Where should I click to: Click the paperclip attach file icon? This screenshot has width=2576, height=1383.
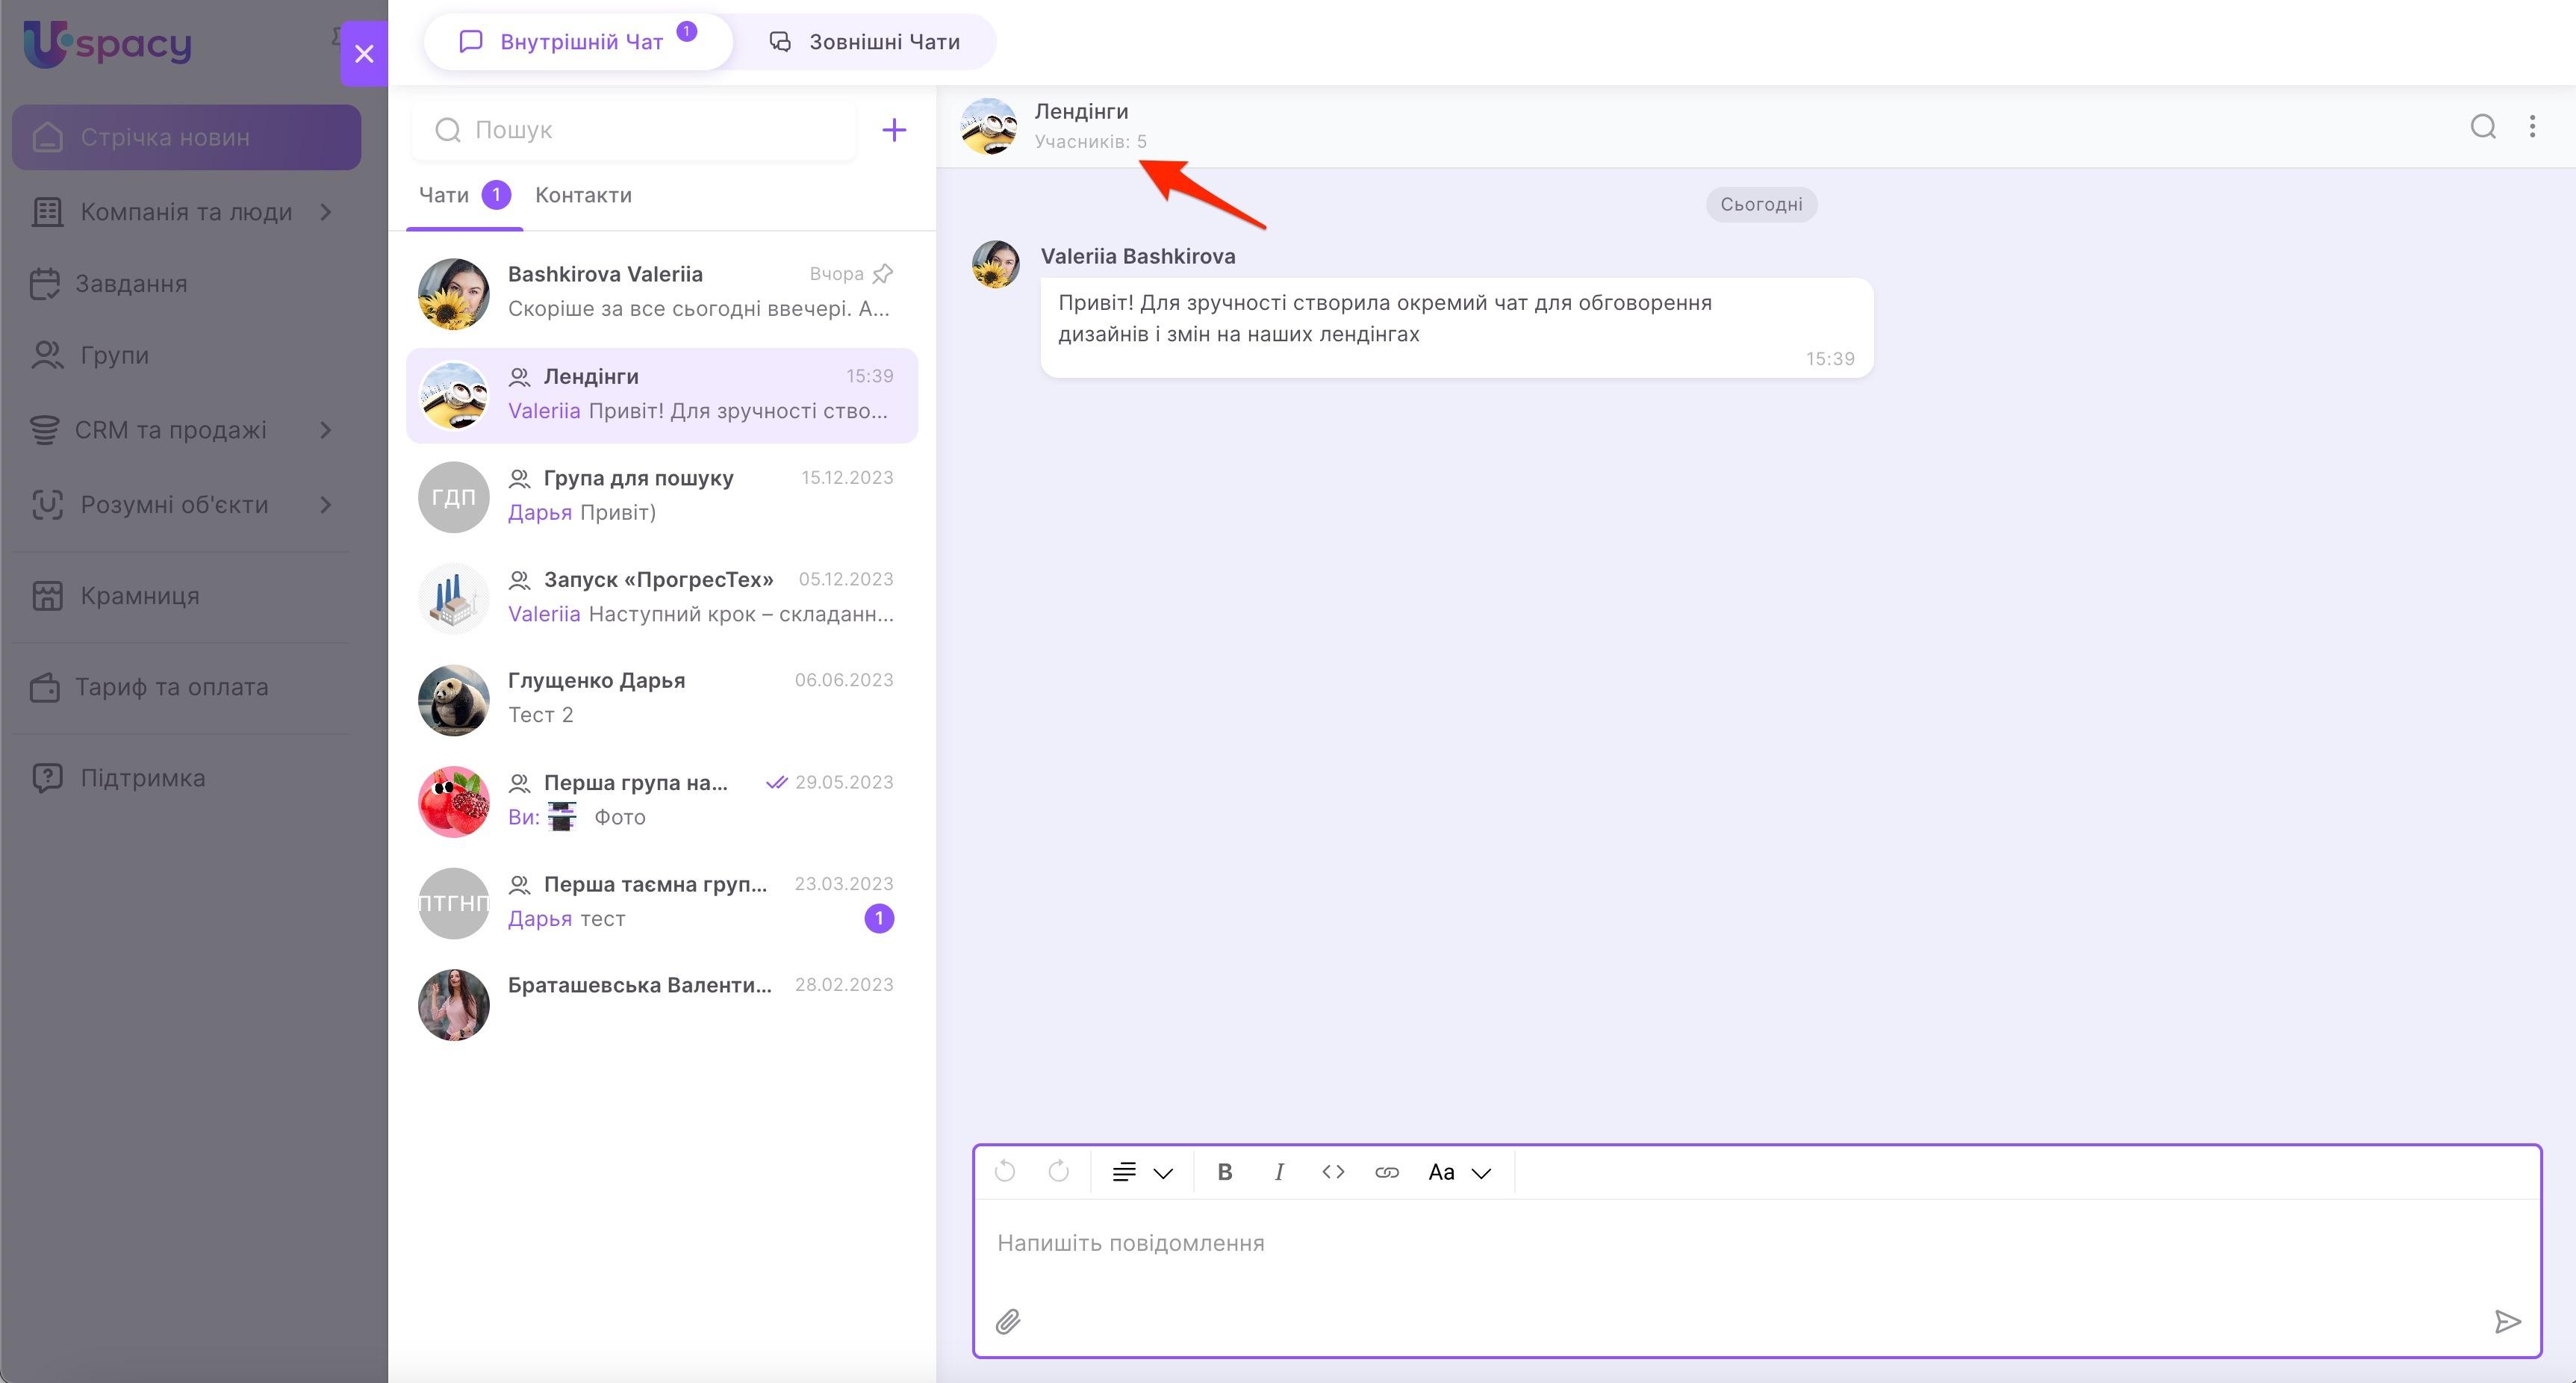[x=1008, y=1322]
